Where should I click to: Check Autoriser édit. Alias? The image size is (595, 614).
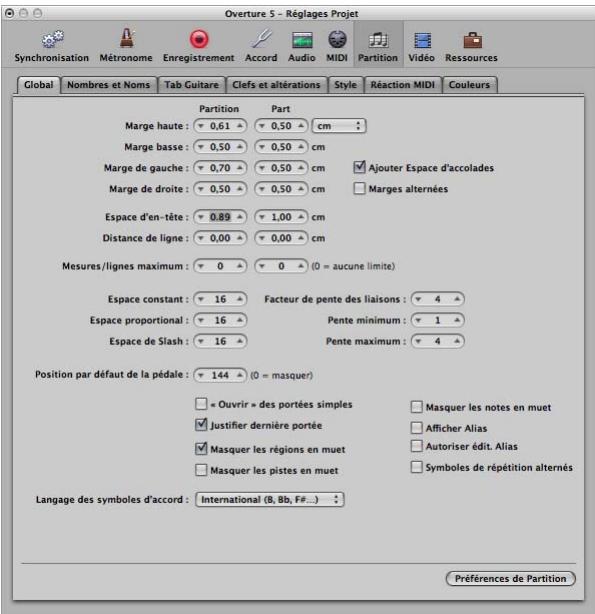416,446
